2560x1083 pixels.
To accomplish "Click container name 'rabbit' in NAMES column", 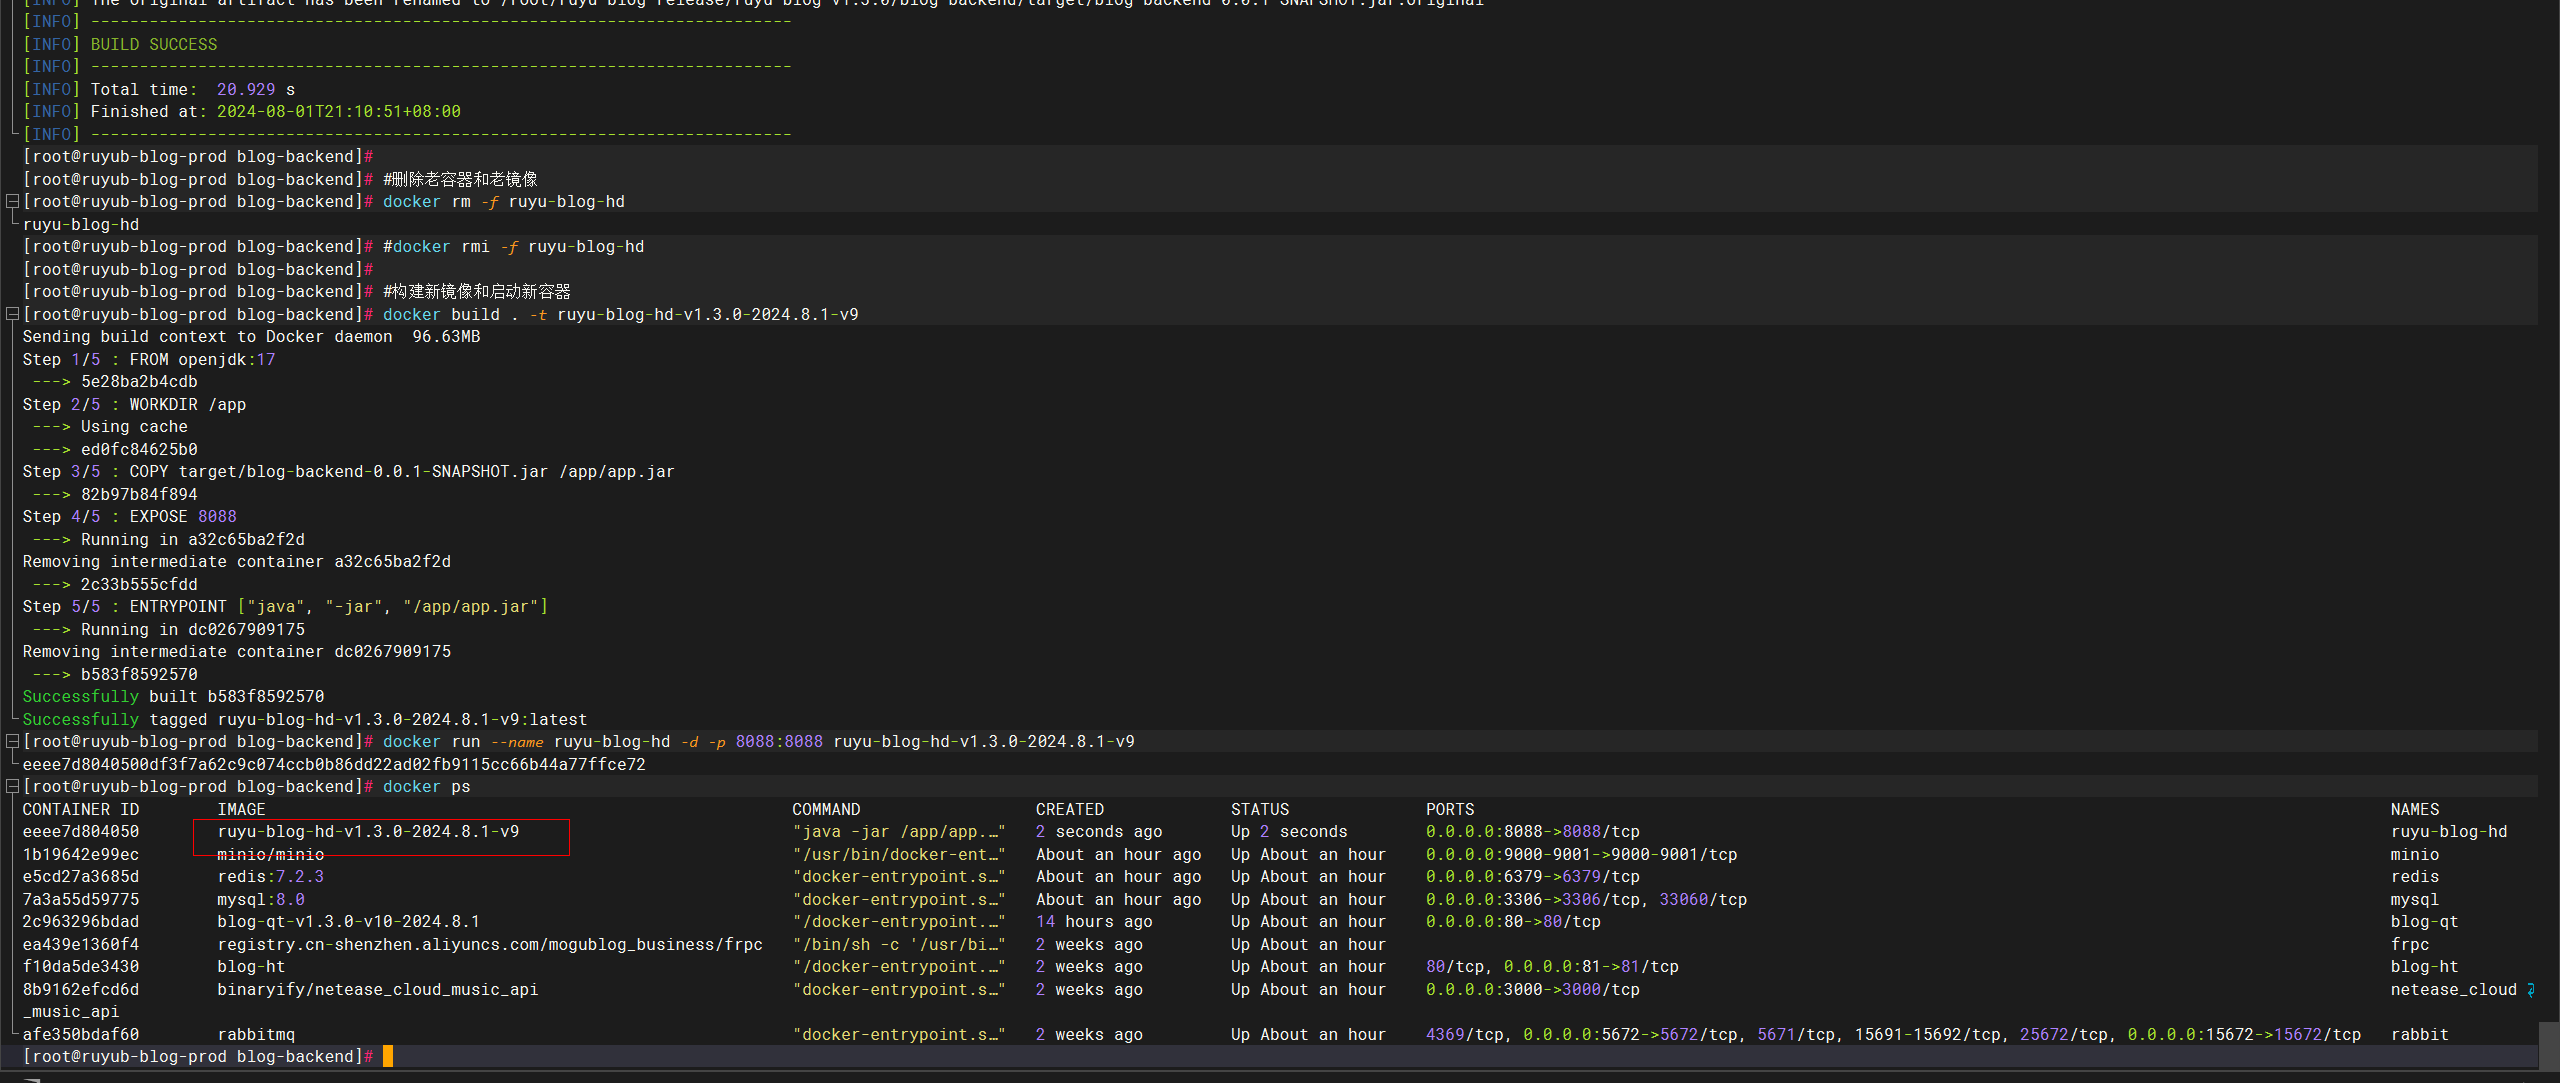I will (2420, 1034).
